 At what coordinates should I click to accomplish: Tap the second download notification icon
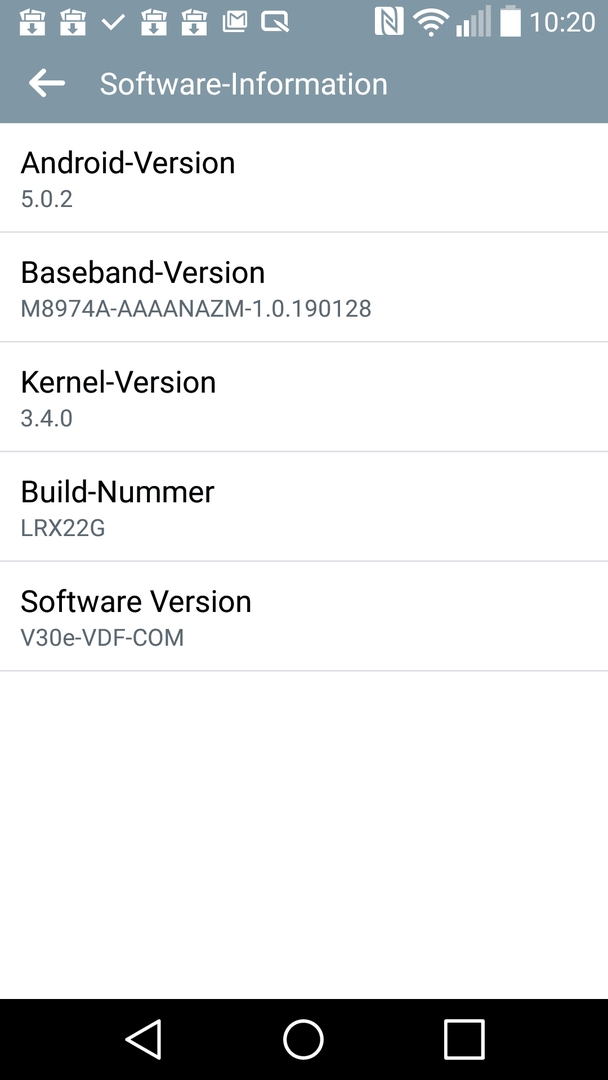click(x=72, y=22)
